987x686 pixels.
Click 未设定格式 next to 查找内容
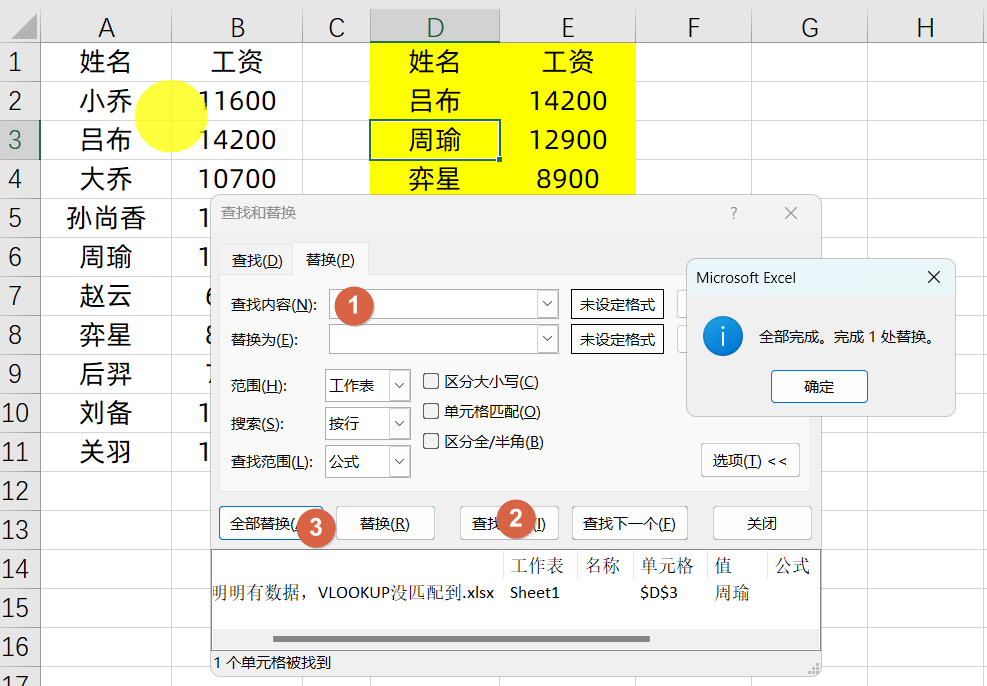(x=618, y=305)
